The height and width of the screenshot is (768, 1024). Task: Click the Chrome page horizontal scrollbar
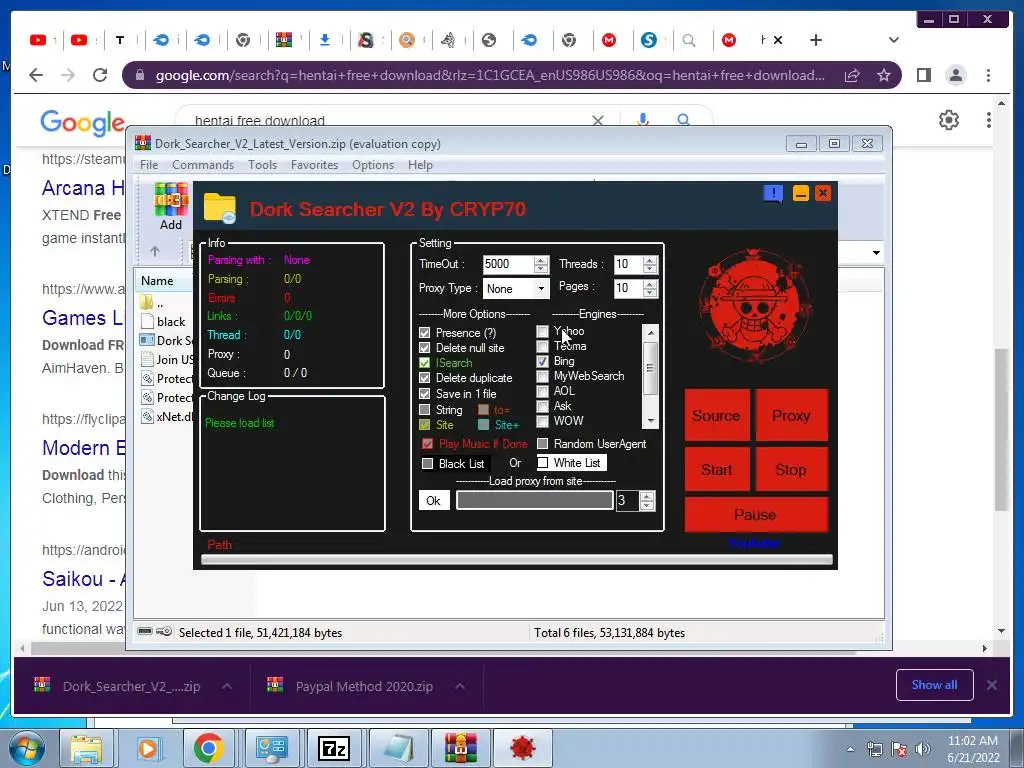[x=443, y=649]
